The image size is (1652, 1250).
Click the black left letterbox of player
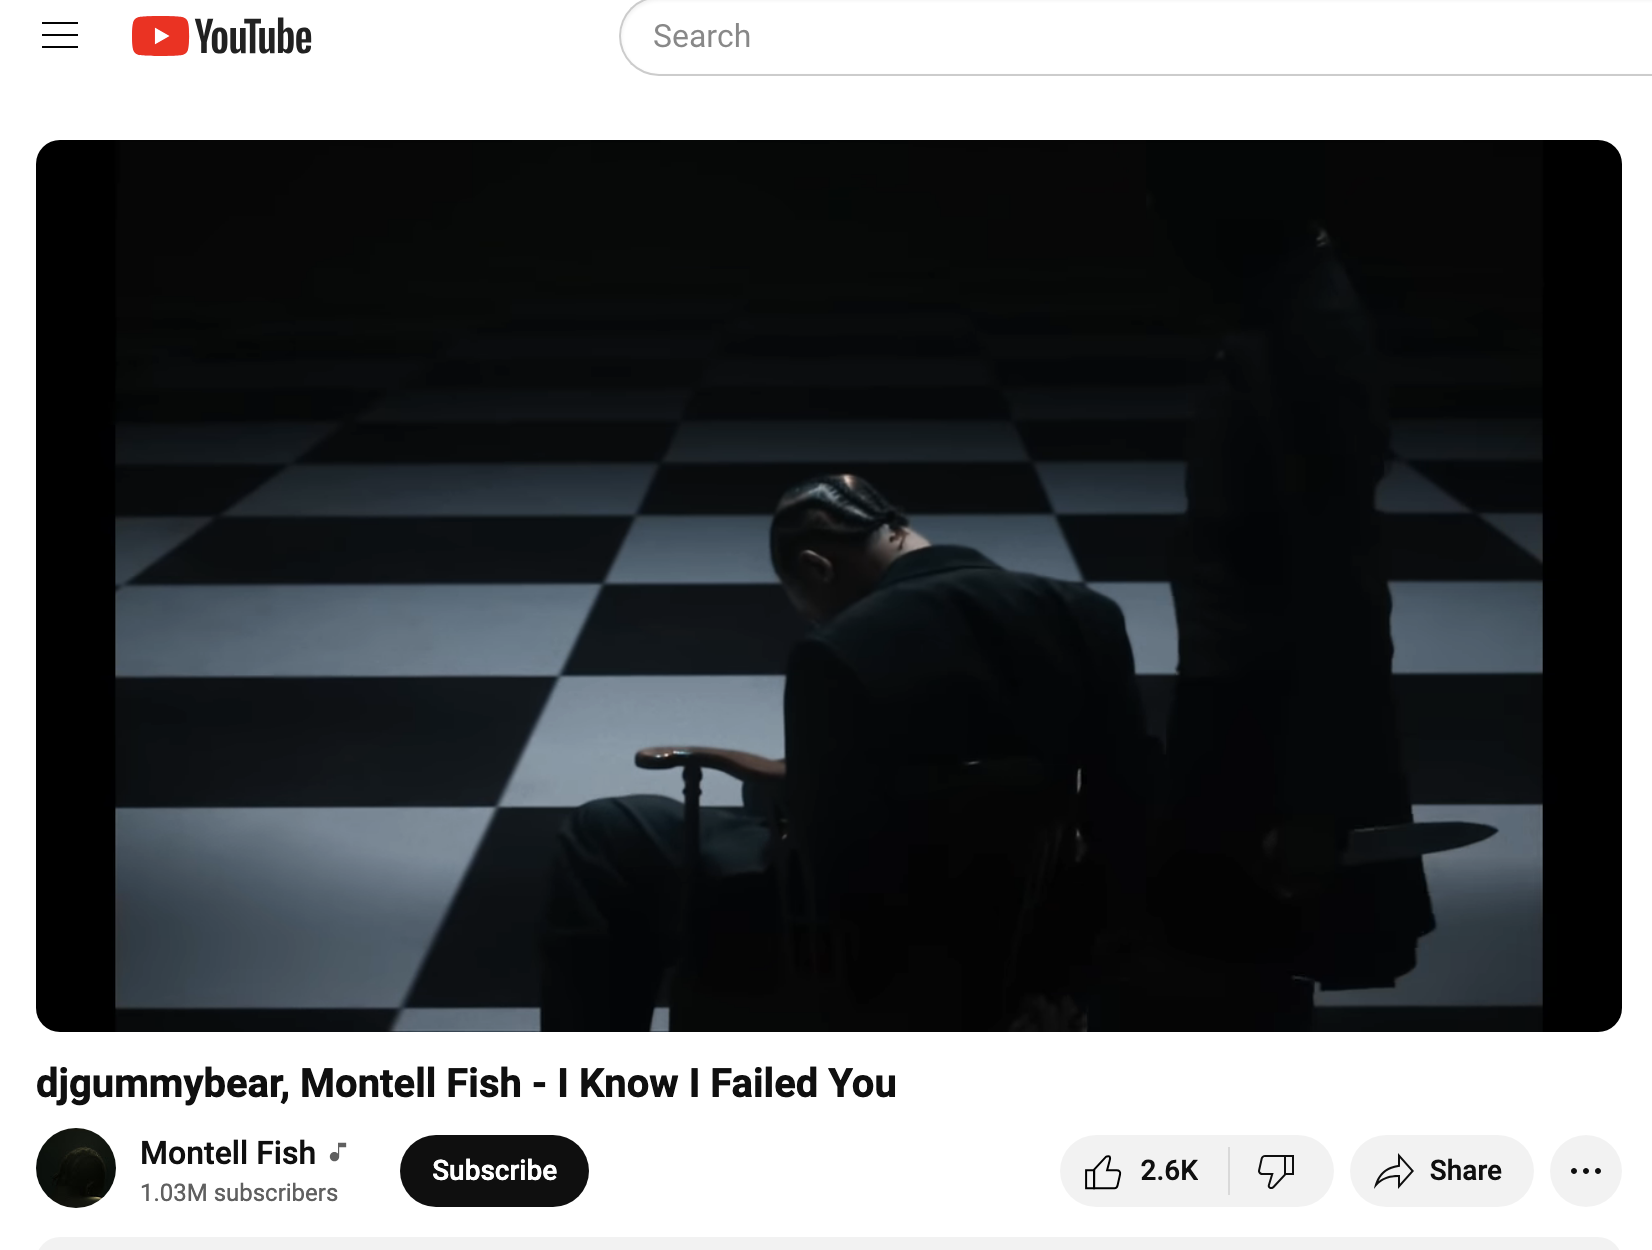pyautogui.click(x=76, y=586)
